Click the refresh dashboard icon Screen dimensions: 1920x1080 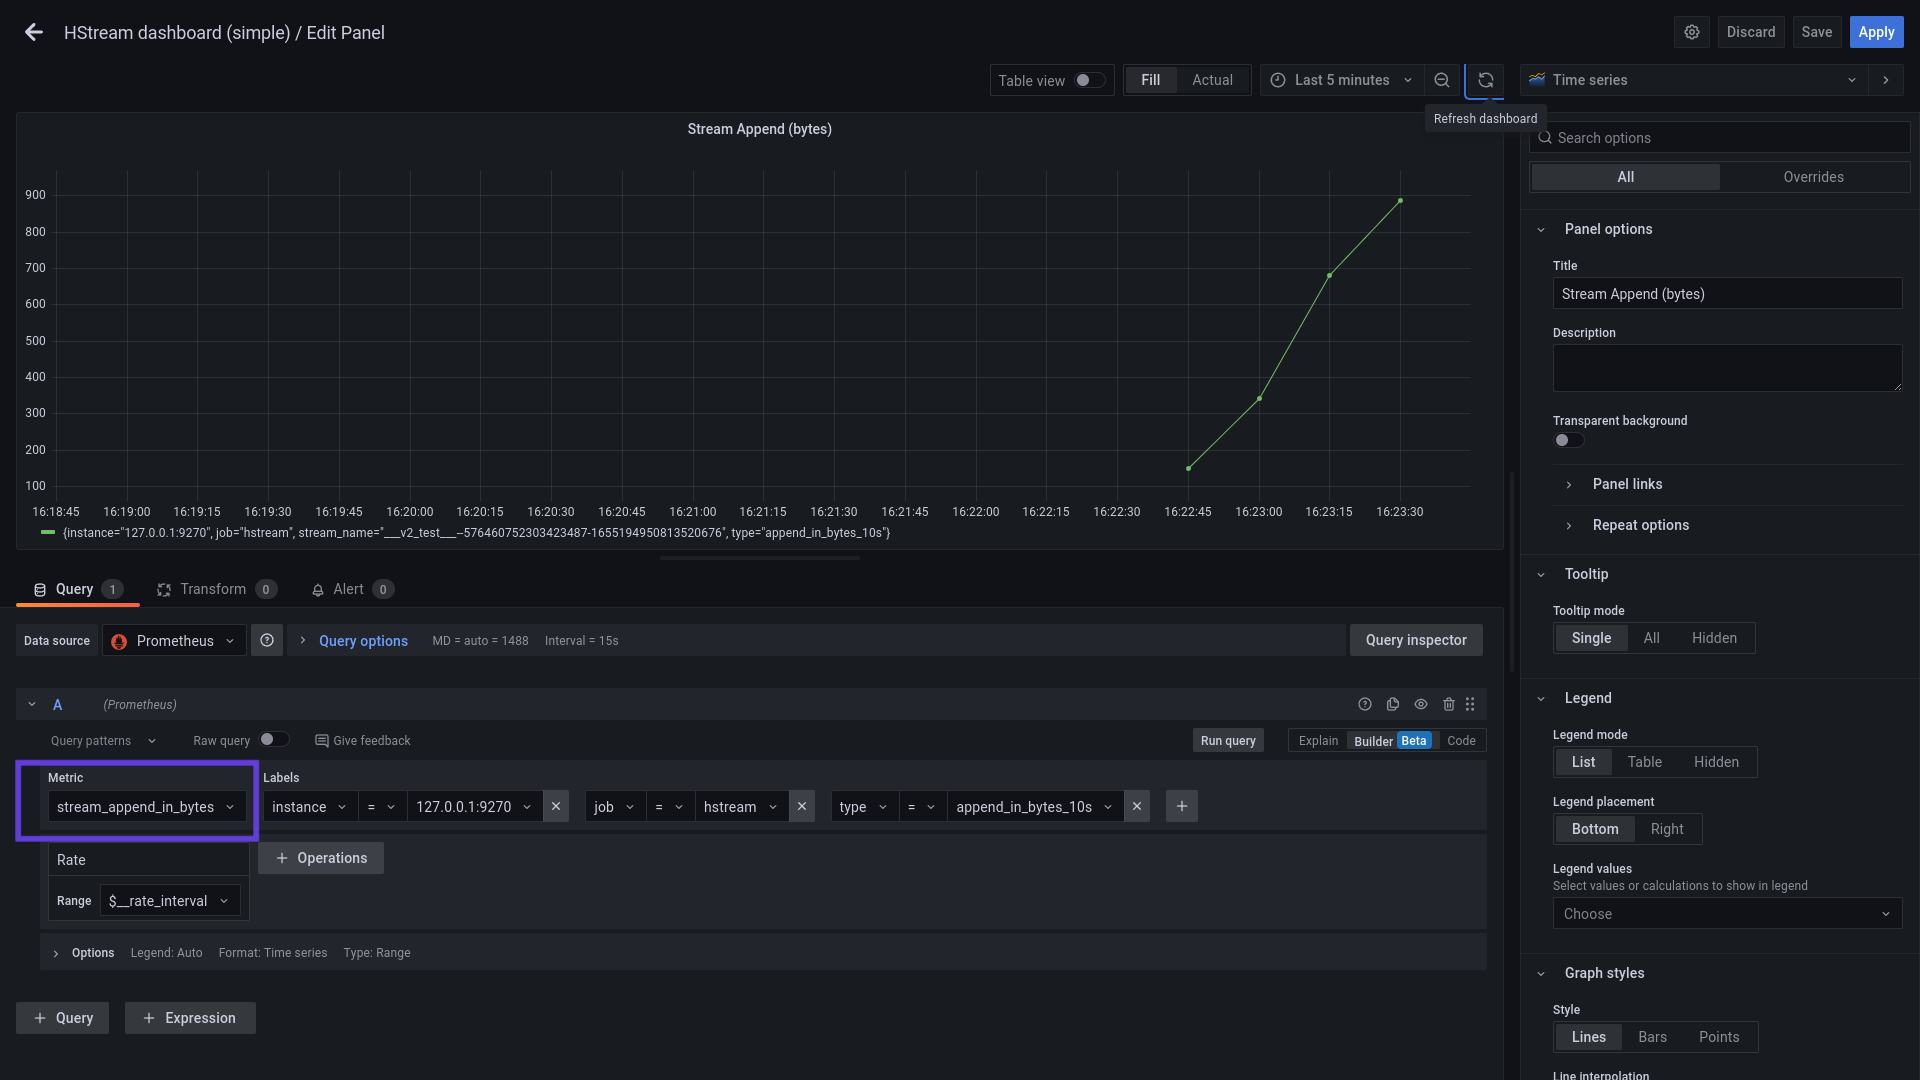click(1486, 80)
